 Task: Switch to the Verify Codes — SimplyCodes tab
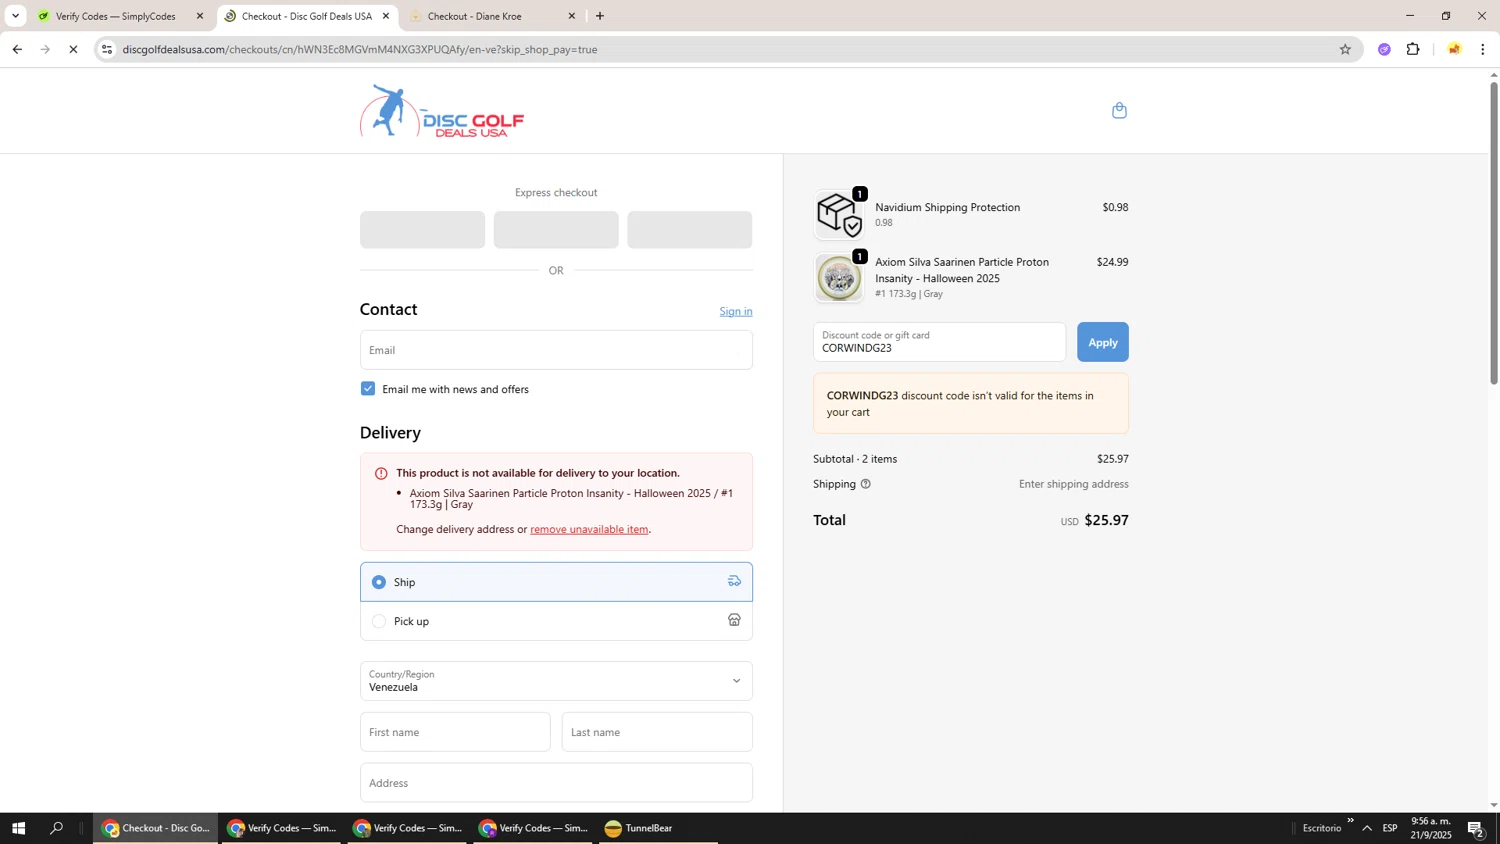(116, 16)
